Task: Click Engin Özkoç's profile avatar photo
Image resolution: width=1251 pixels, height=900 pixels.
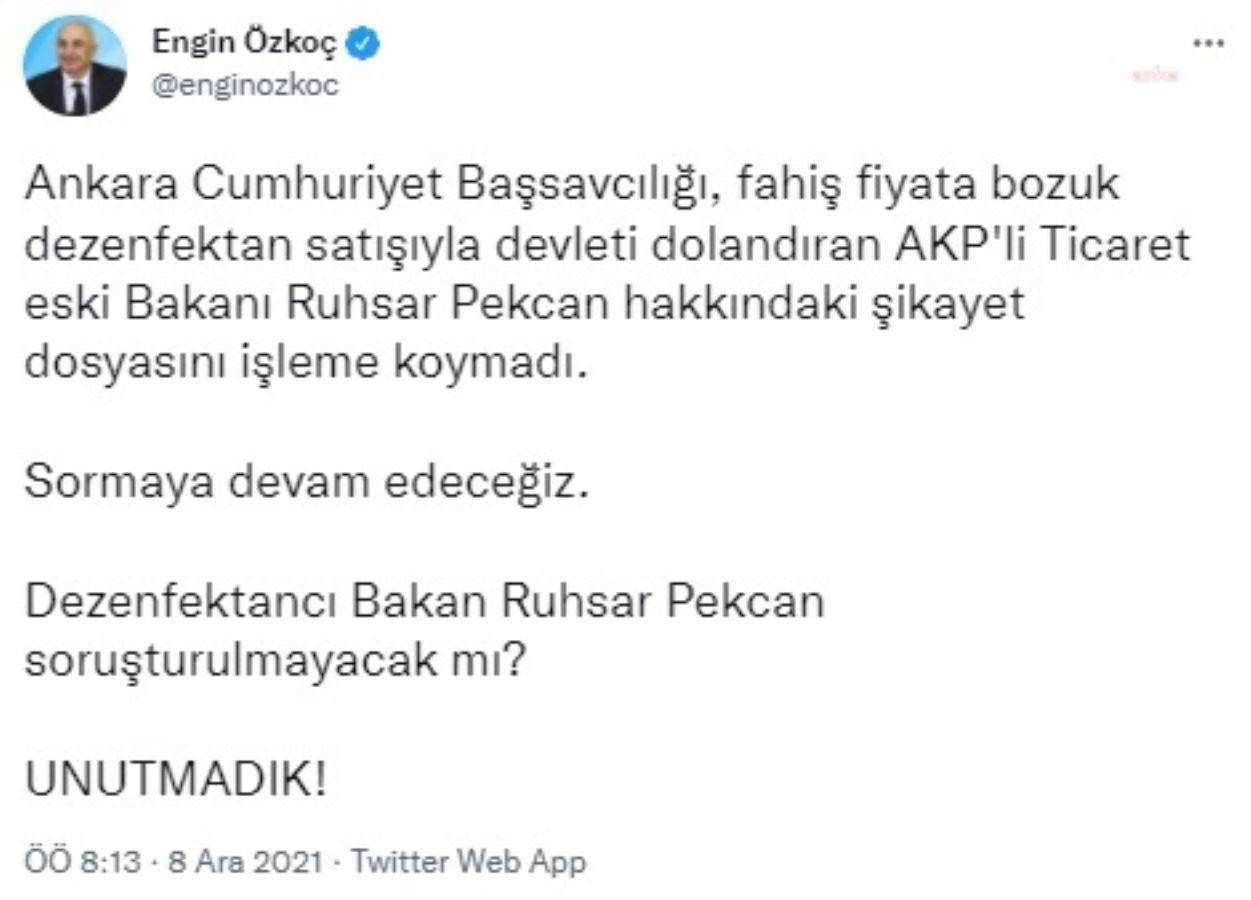Action: [x=76, y=66]
